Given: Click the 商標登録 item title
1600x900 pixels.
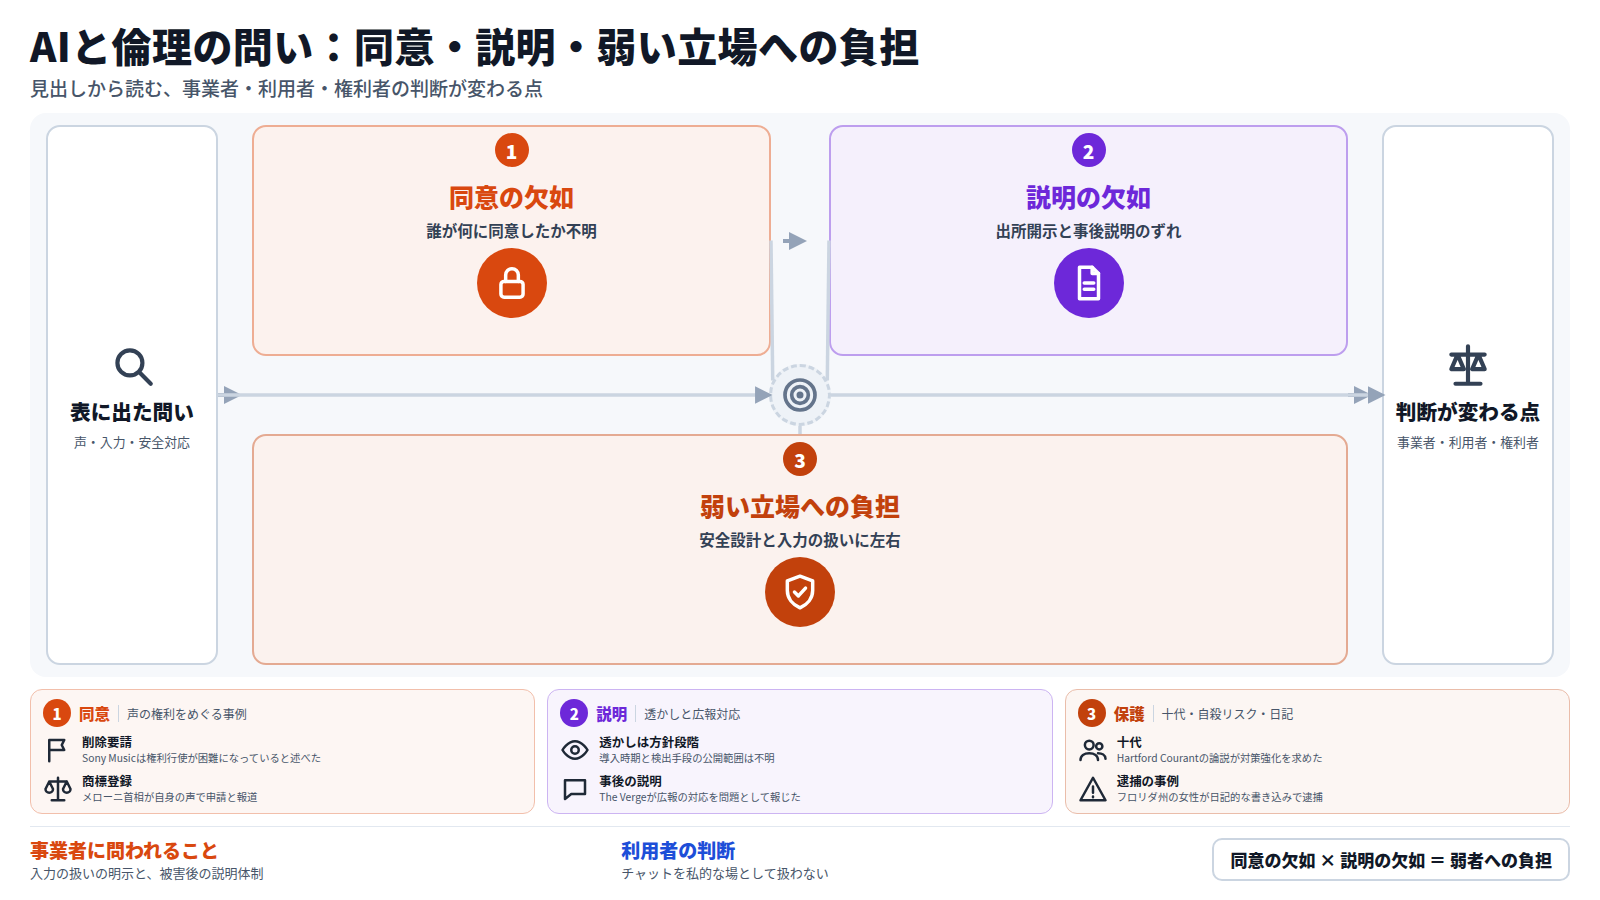Looking at the screenshot, I should click(x=107, y=781).
